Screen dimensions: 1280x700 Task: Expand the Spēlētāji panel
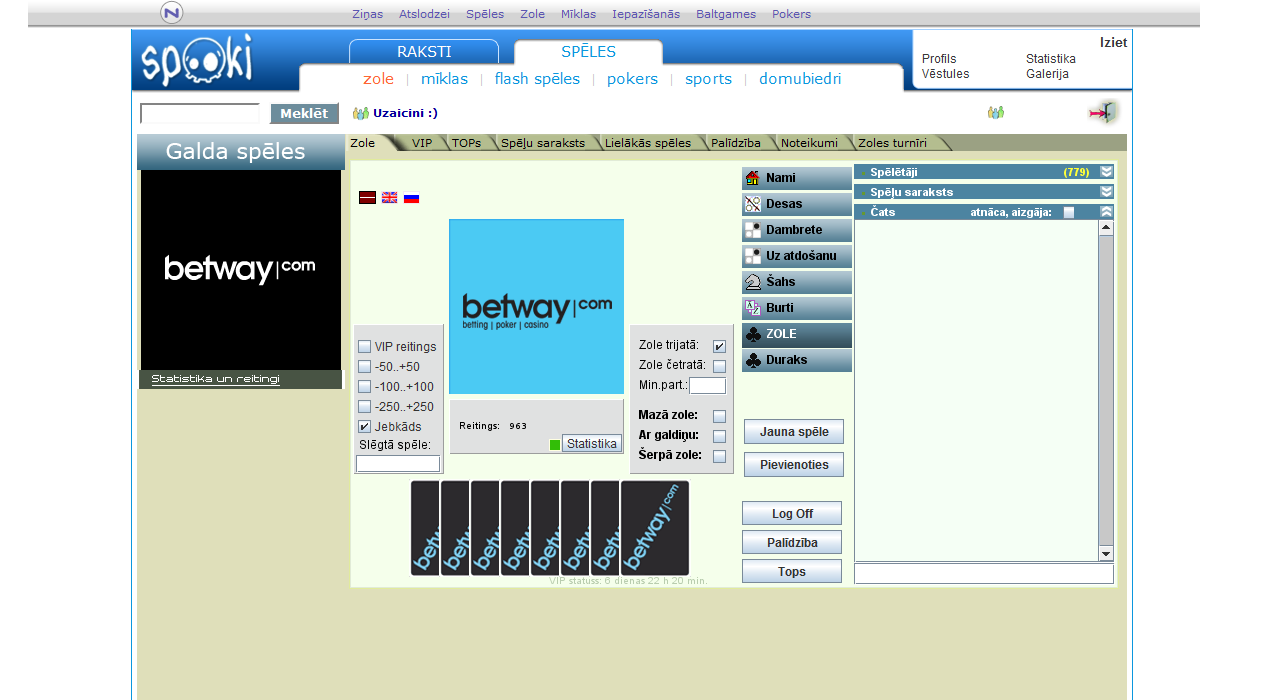(1106, 172)
